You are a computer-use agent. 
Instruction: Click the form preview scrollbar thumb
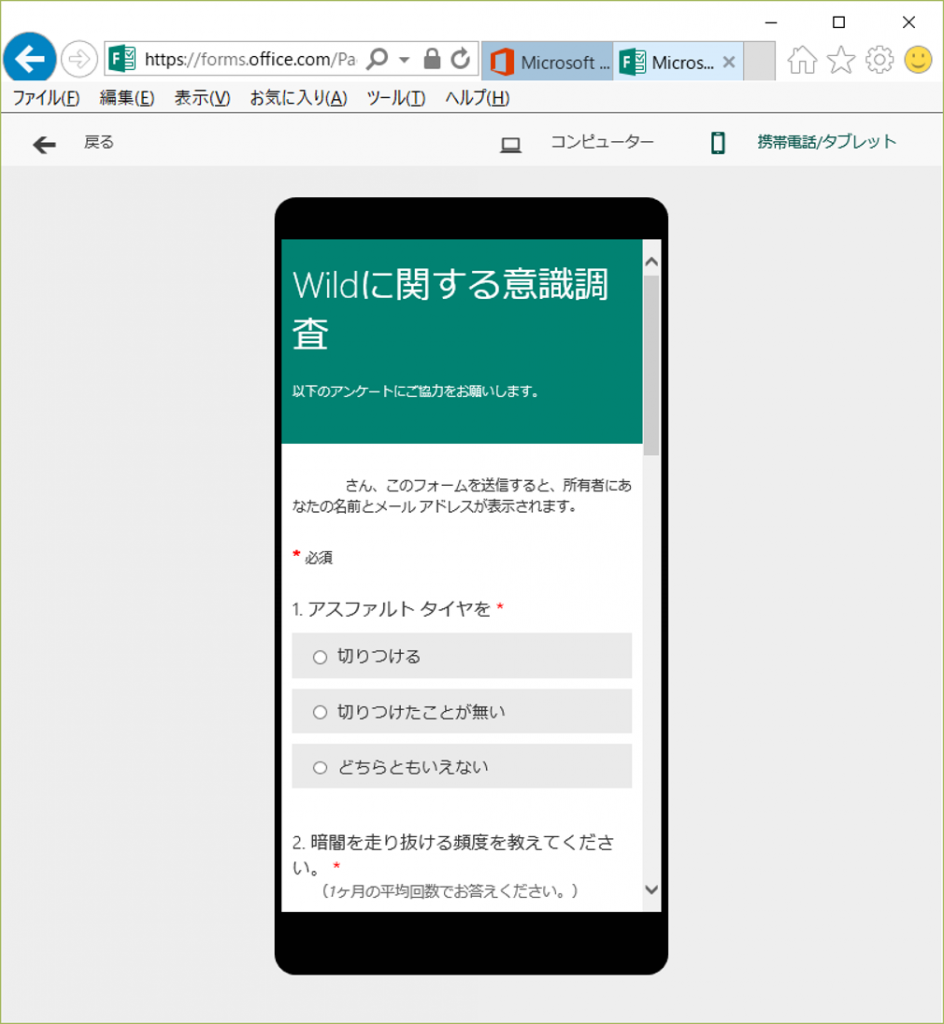[651, 365]
